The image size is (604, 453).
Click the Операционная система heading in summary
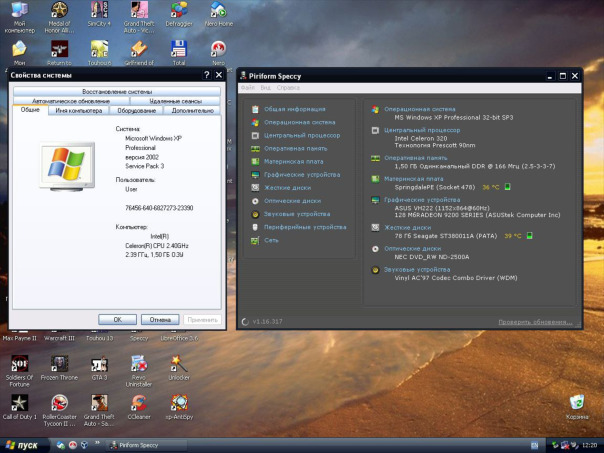click(x=419, y=109)
